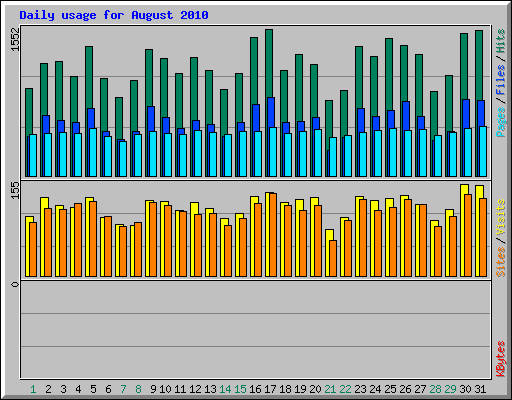Viewport: 512px width, 400px height.
Task: Click the "Sites" legend label
Action: [501, 262]
